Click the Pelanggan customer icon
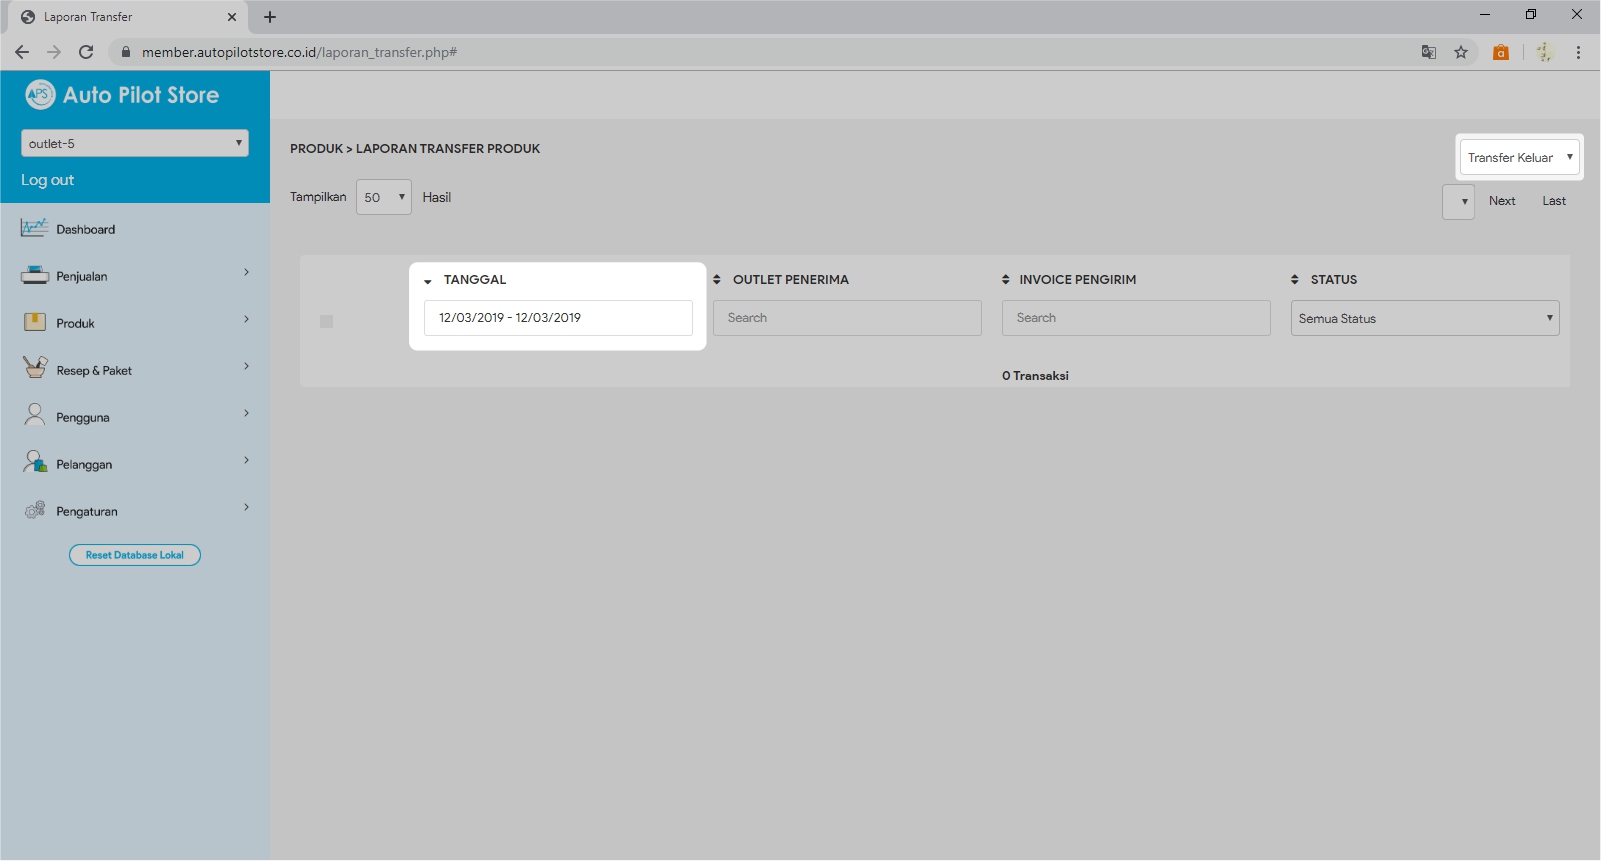Image resolution: width=1601 pixels, height=861 pixels. (35, 462)
